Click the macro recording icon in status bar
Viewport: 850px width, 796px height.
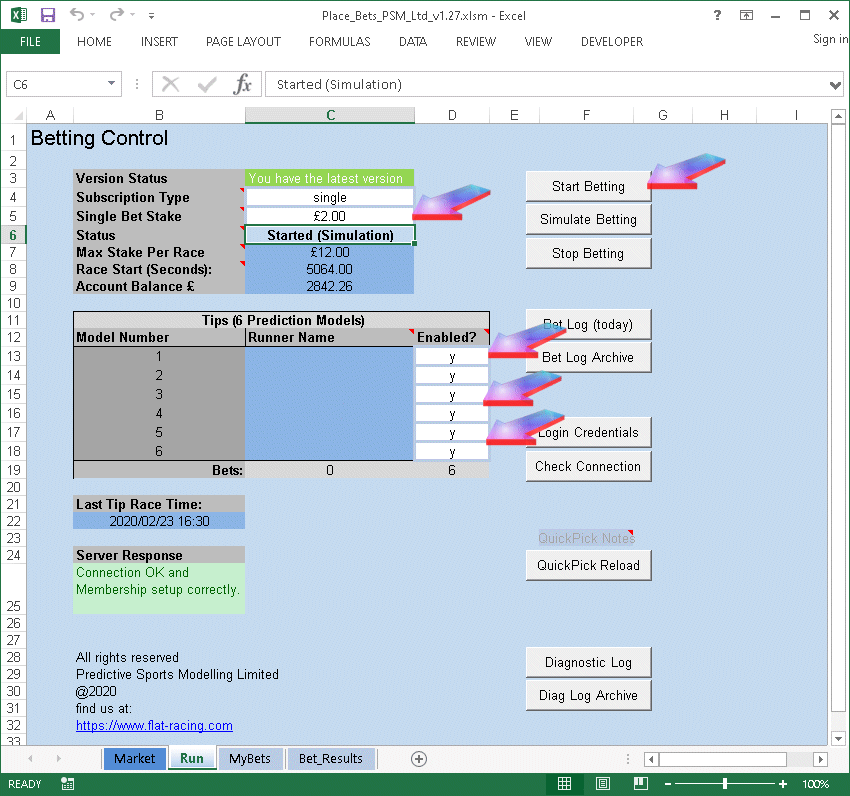[67, 784]
